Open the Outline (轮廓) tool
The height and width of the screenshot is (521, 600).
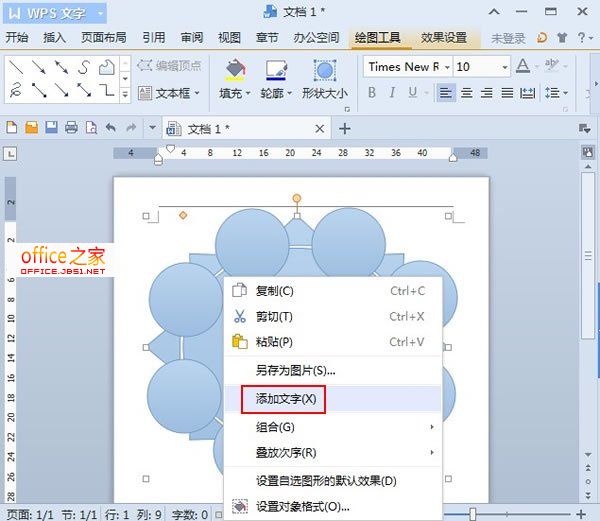[276, 80]
